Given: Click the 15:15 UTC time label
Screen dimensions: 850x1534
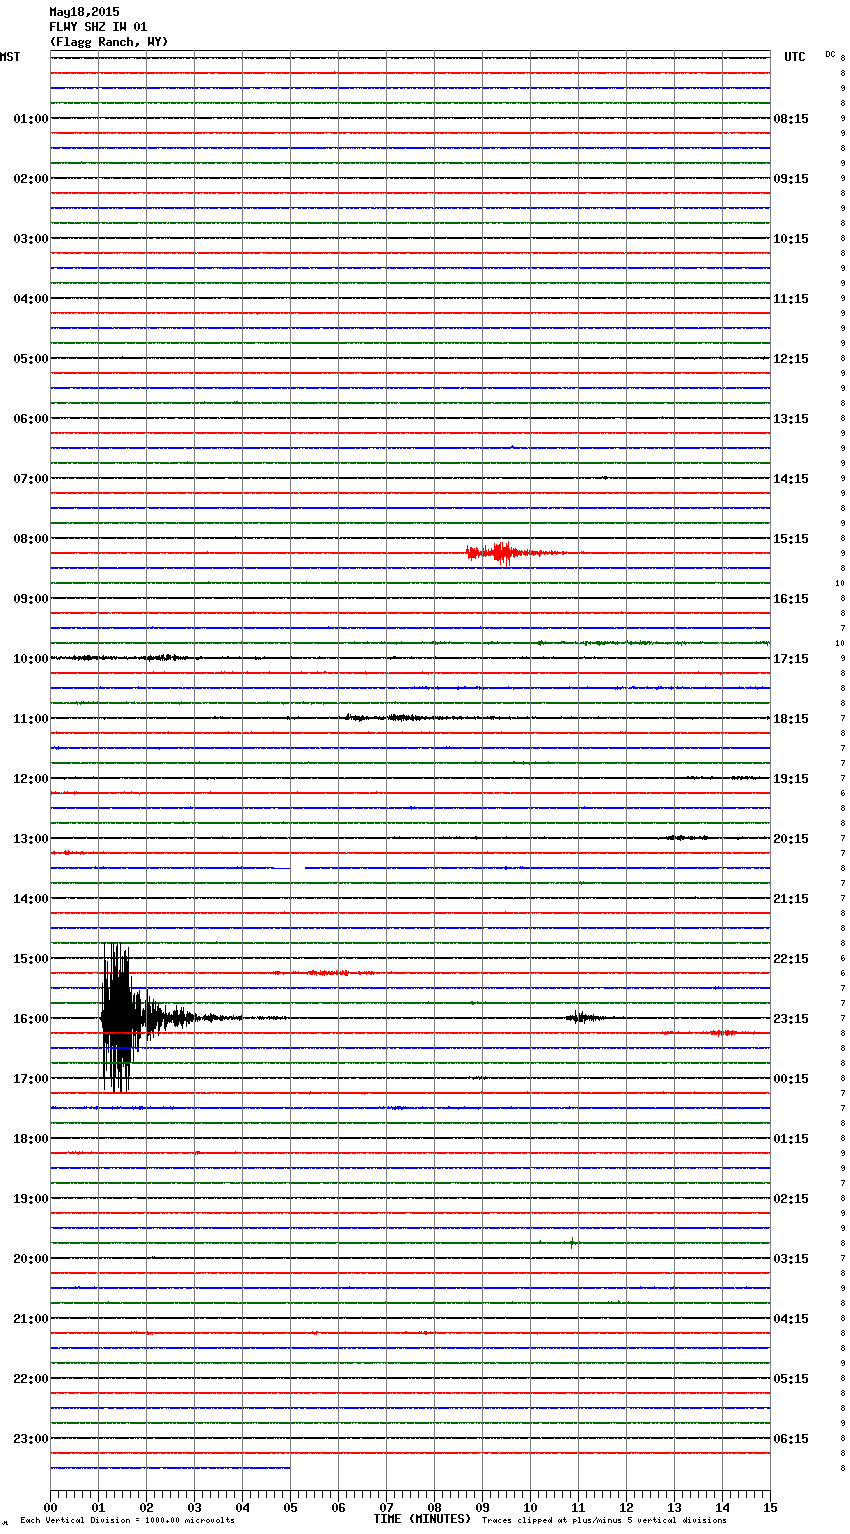Looking at the screenshot, I should click(791, 539).
